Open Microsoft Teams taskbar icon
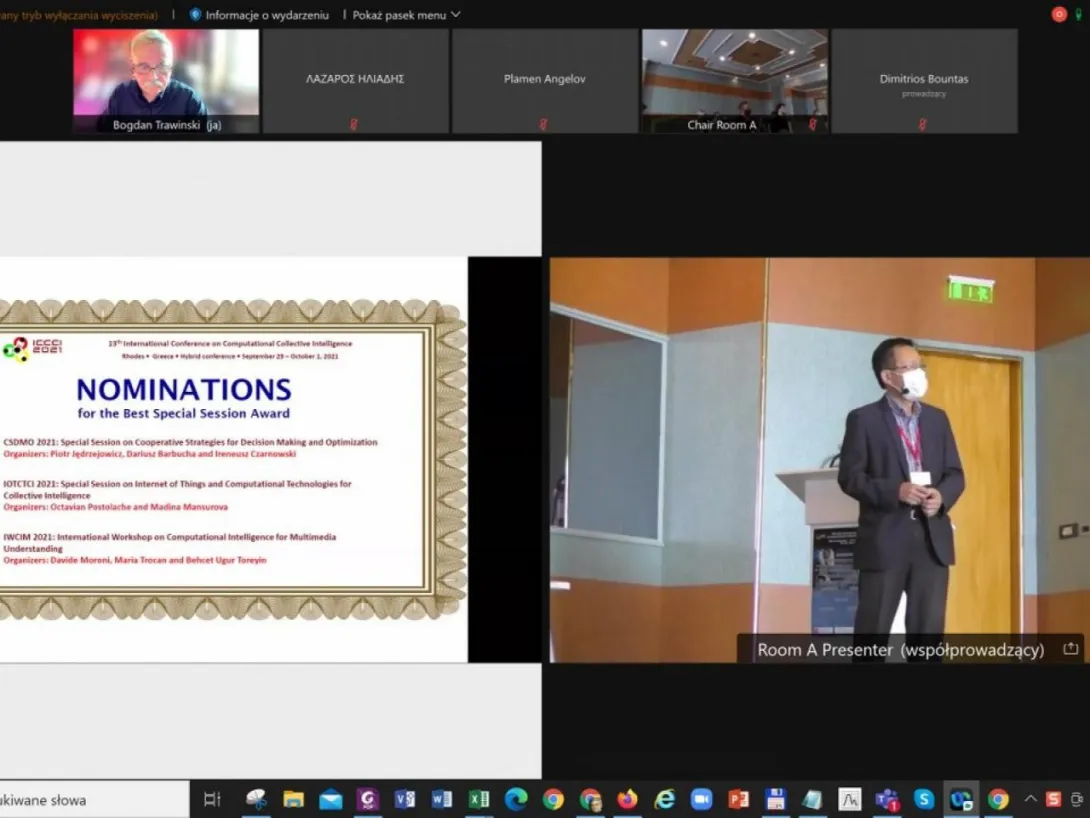 click(886, 799)
